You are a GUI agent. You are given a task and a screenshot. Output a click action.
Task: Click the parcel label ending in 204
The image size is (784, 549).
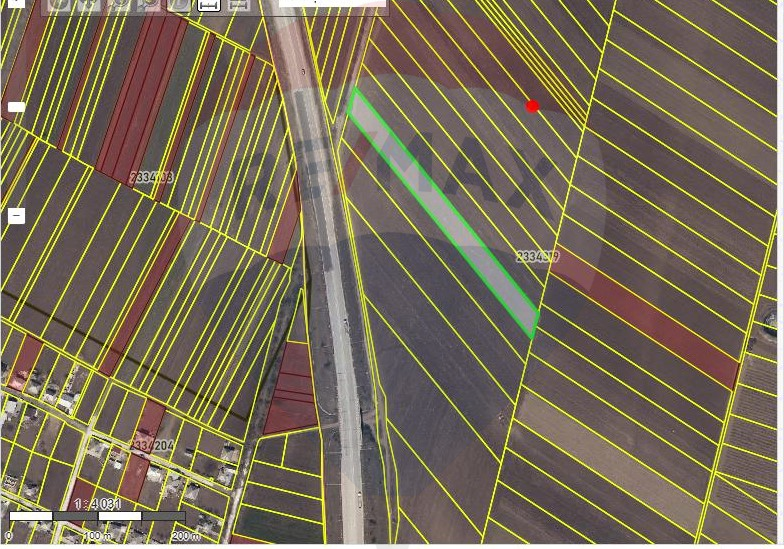pos(153,445)
